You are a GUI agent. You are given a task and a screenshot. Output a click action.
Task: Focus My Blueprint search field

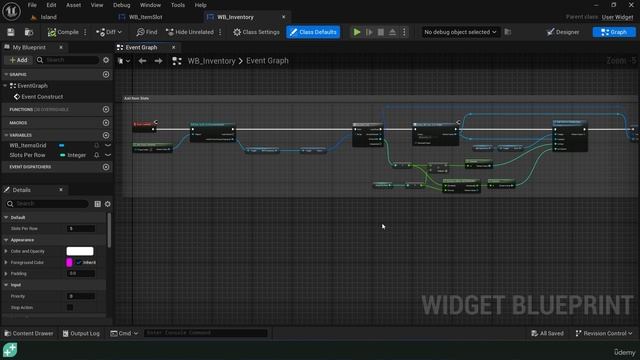click(67, 60)
